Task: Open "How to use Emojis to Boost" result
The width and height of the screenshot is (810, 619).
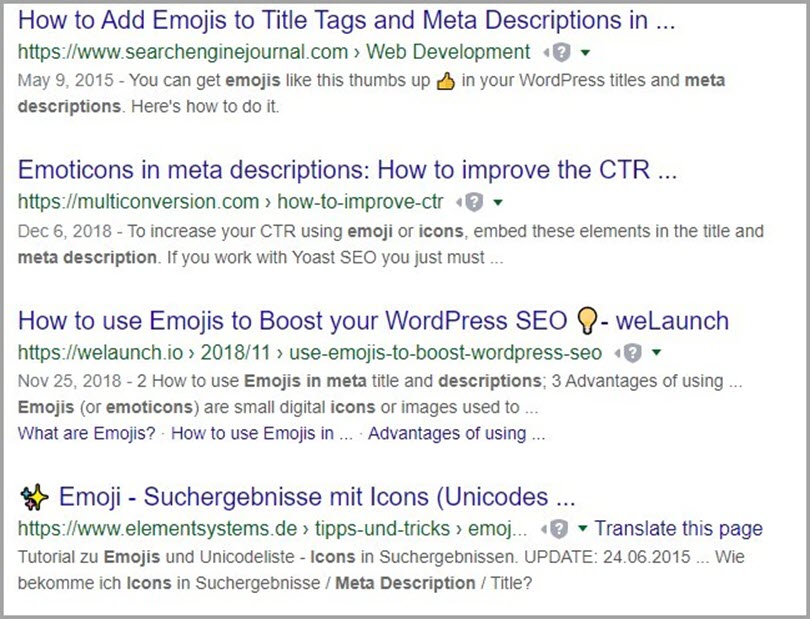Action: [x=290, y=321]
